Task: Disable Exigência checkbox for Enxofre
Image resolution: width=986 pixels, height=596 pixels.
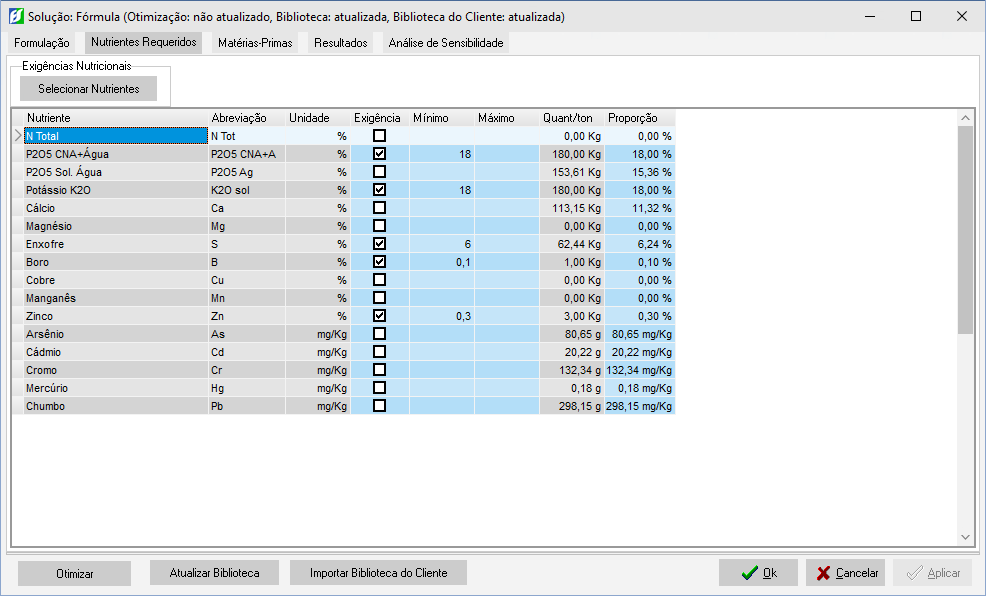Action: (x=379, y=244)
